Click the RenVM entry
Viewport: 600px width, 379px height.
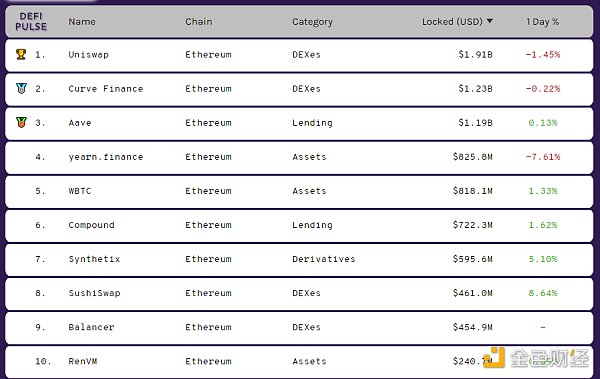[x=83, y=361]
